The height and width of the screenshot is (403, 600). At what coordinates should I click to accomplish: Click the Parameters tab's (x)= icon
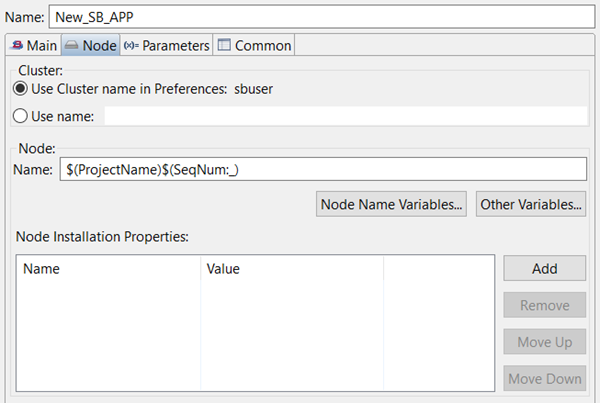tap(131, 46)
